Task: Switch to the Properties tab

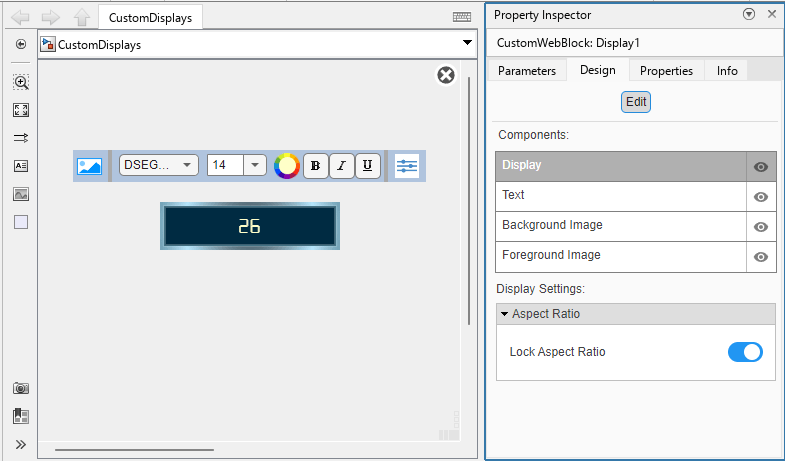Action: [666, 71]
